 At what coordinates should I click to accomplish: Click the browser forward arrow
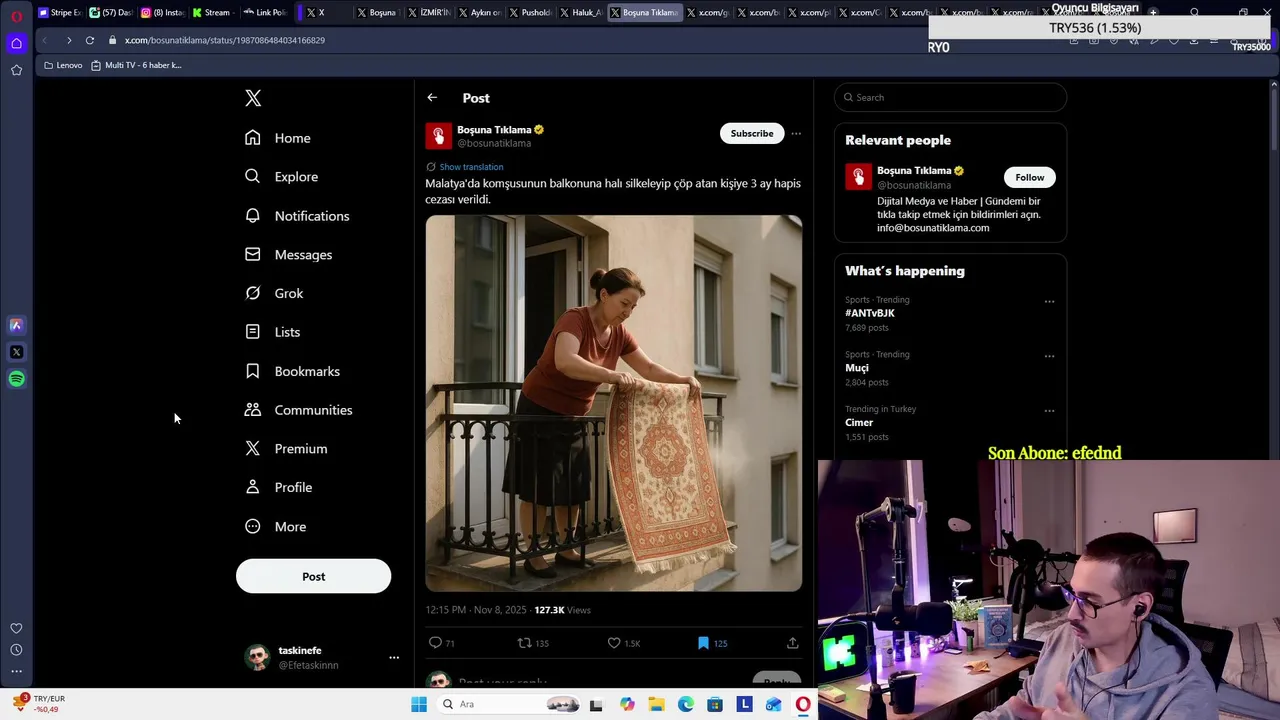[x=69, y=40]
